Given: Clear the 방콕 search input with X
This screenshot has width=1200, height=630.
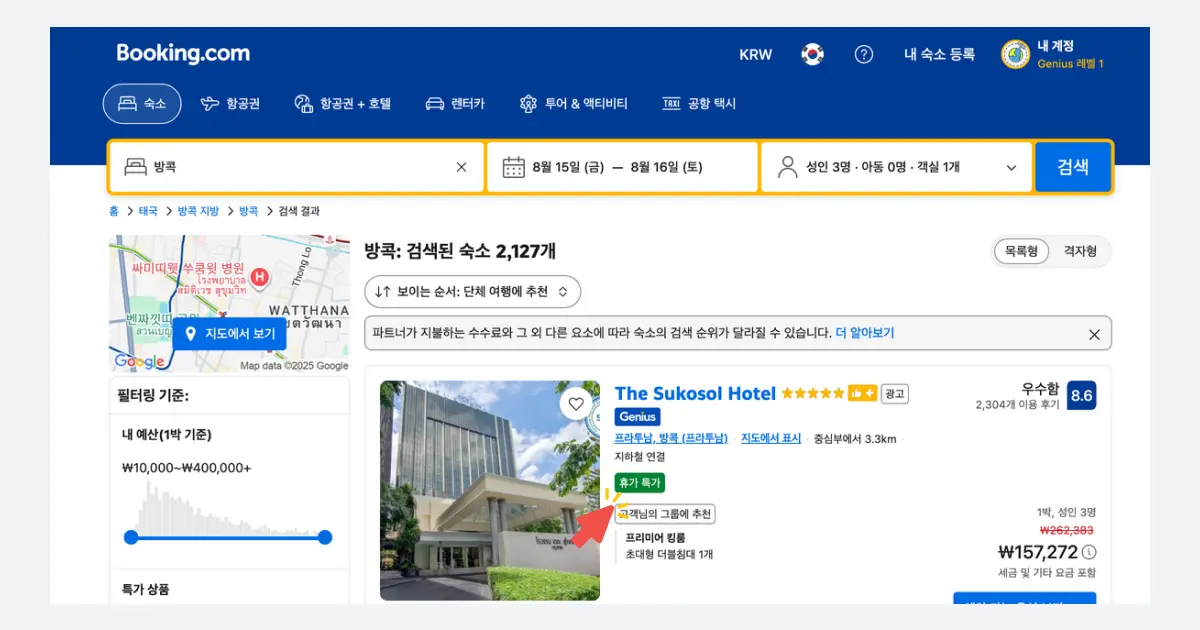Looking at the screenshot, I should [x=459, y=166].
